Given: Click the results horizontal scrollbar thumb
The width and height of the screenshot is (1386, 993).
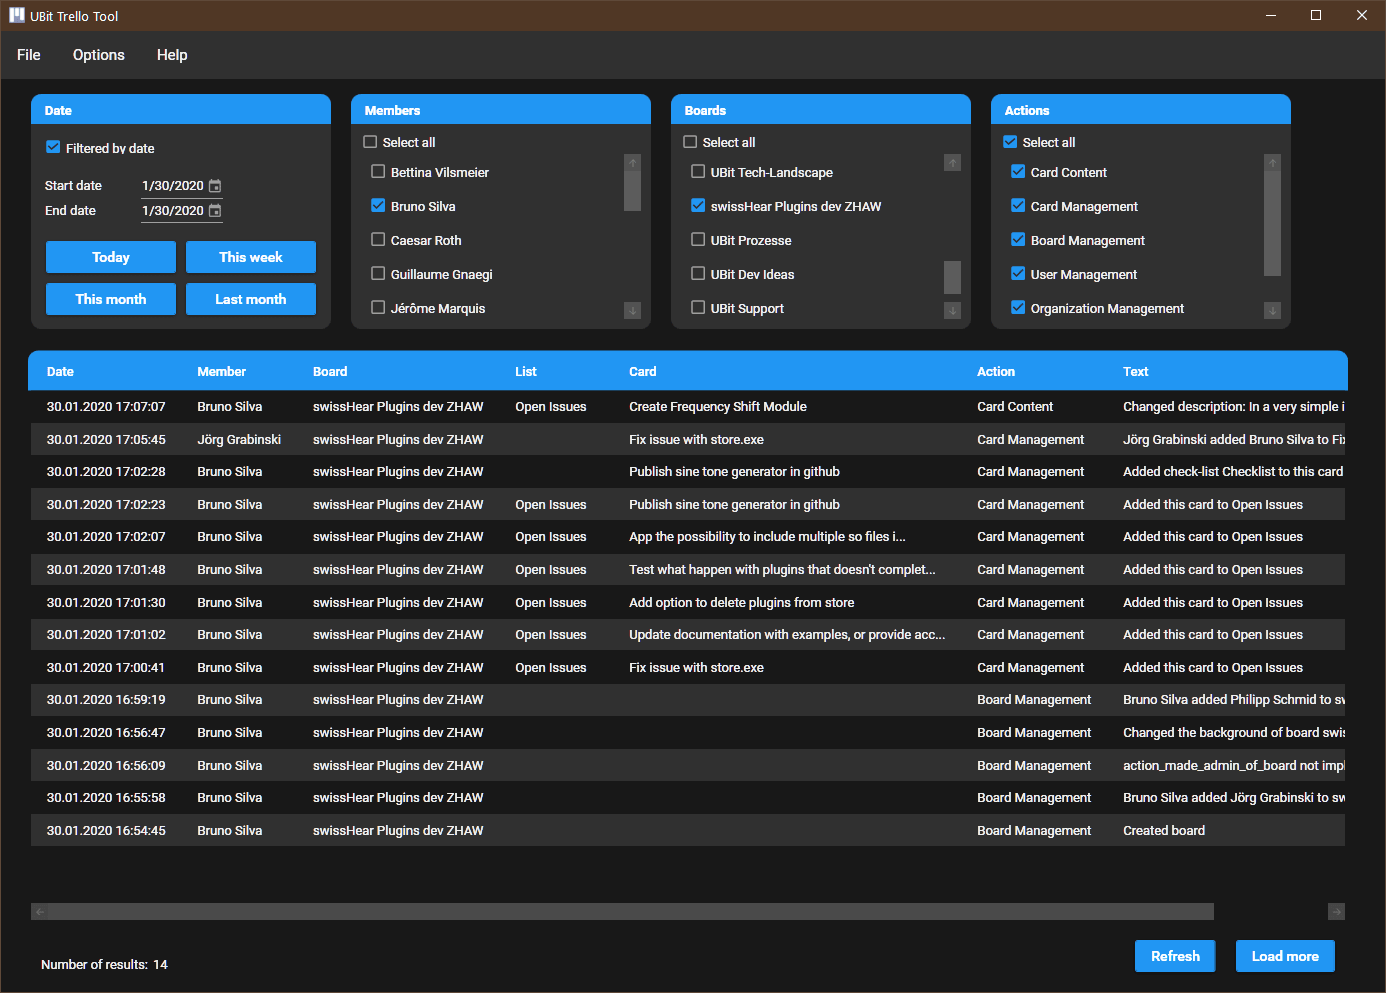Looking at the screenshot, I should coord(631,911).
